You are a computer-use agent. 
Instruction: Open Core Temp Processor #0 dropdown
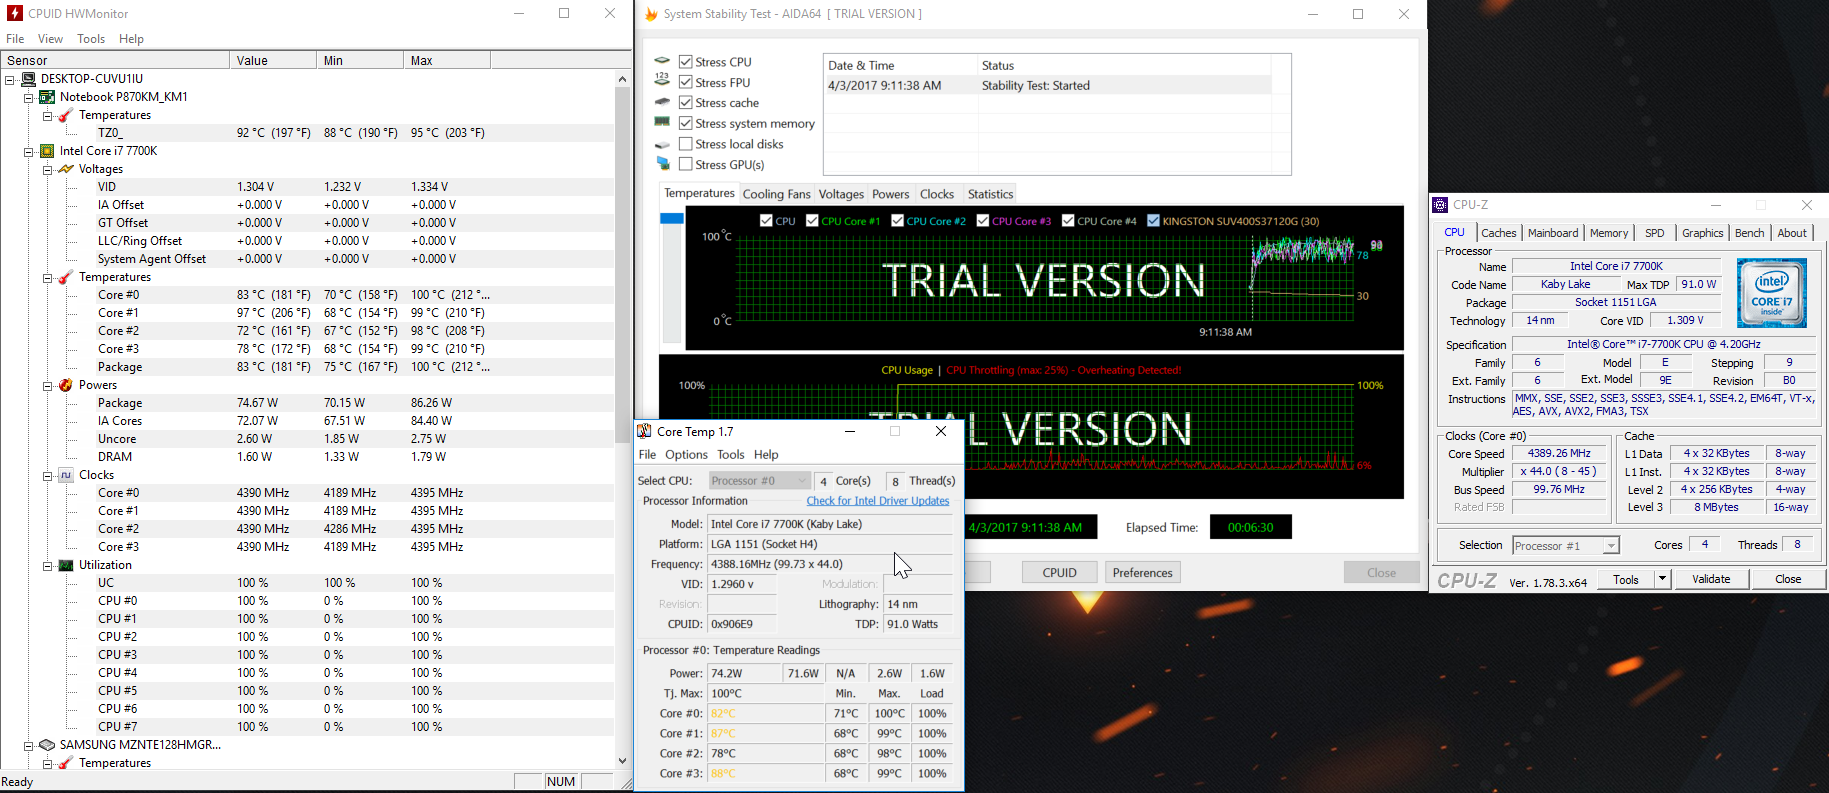click(x=760, y=481)
